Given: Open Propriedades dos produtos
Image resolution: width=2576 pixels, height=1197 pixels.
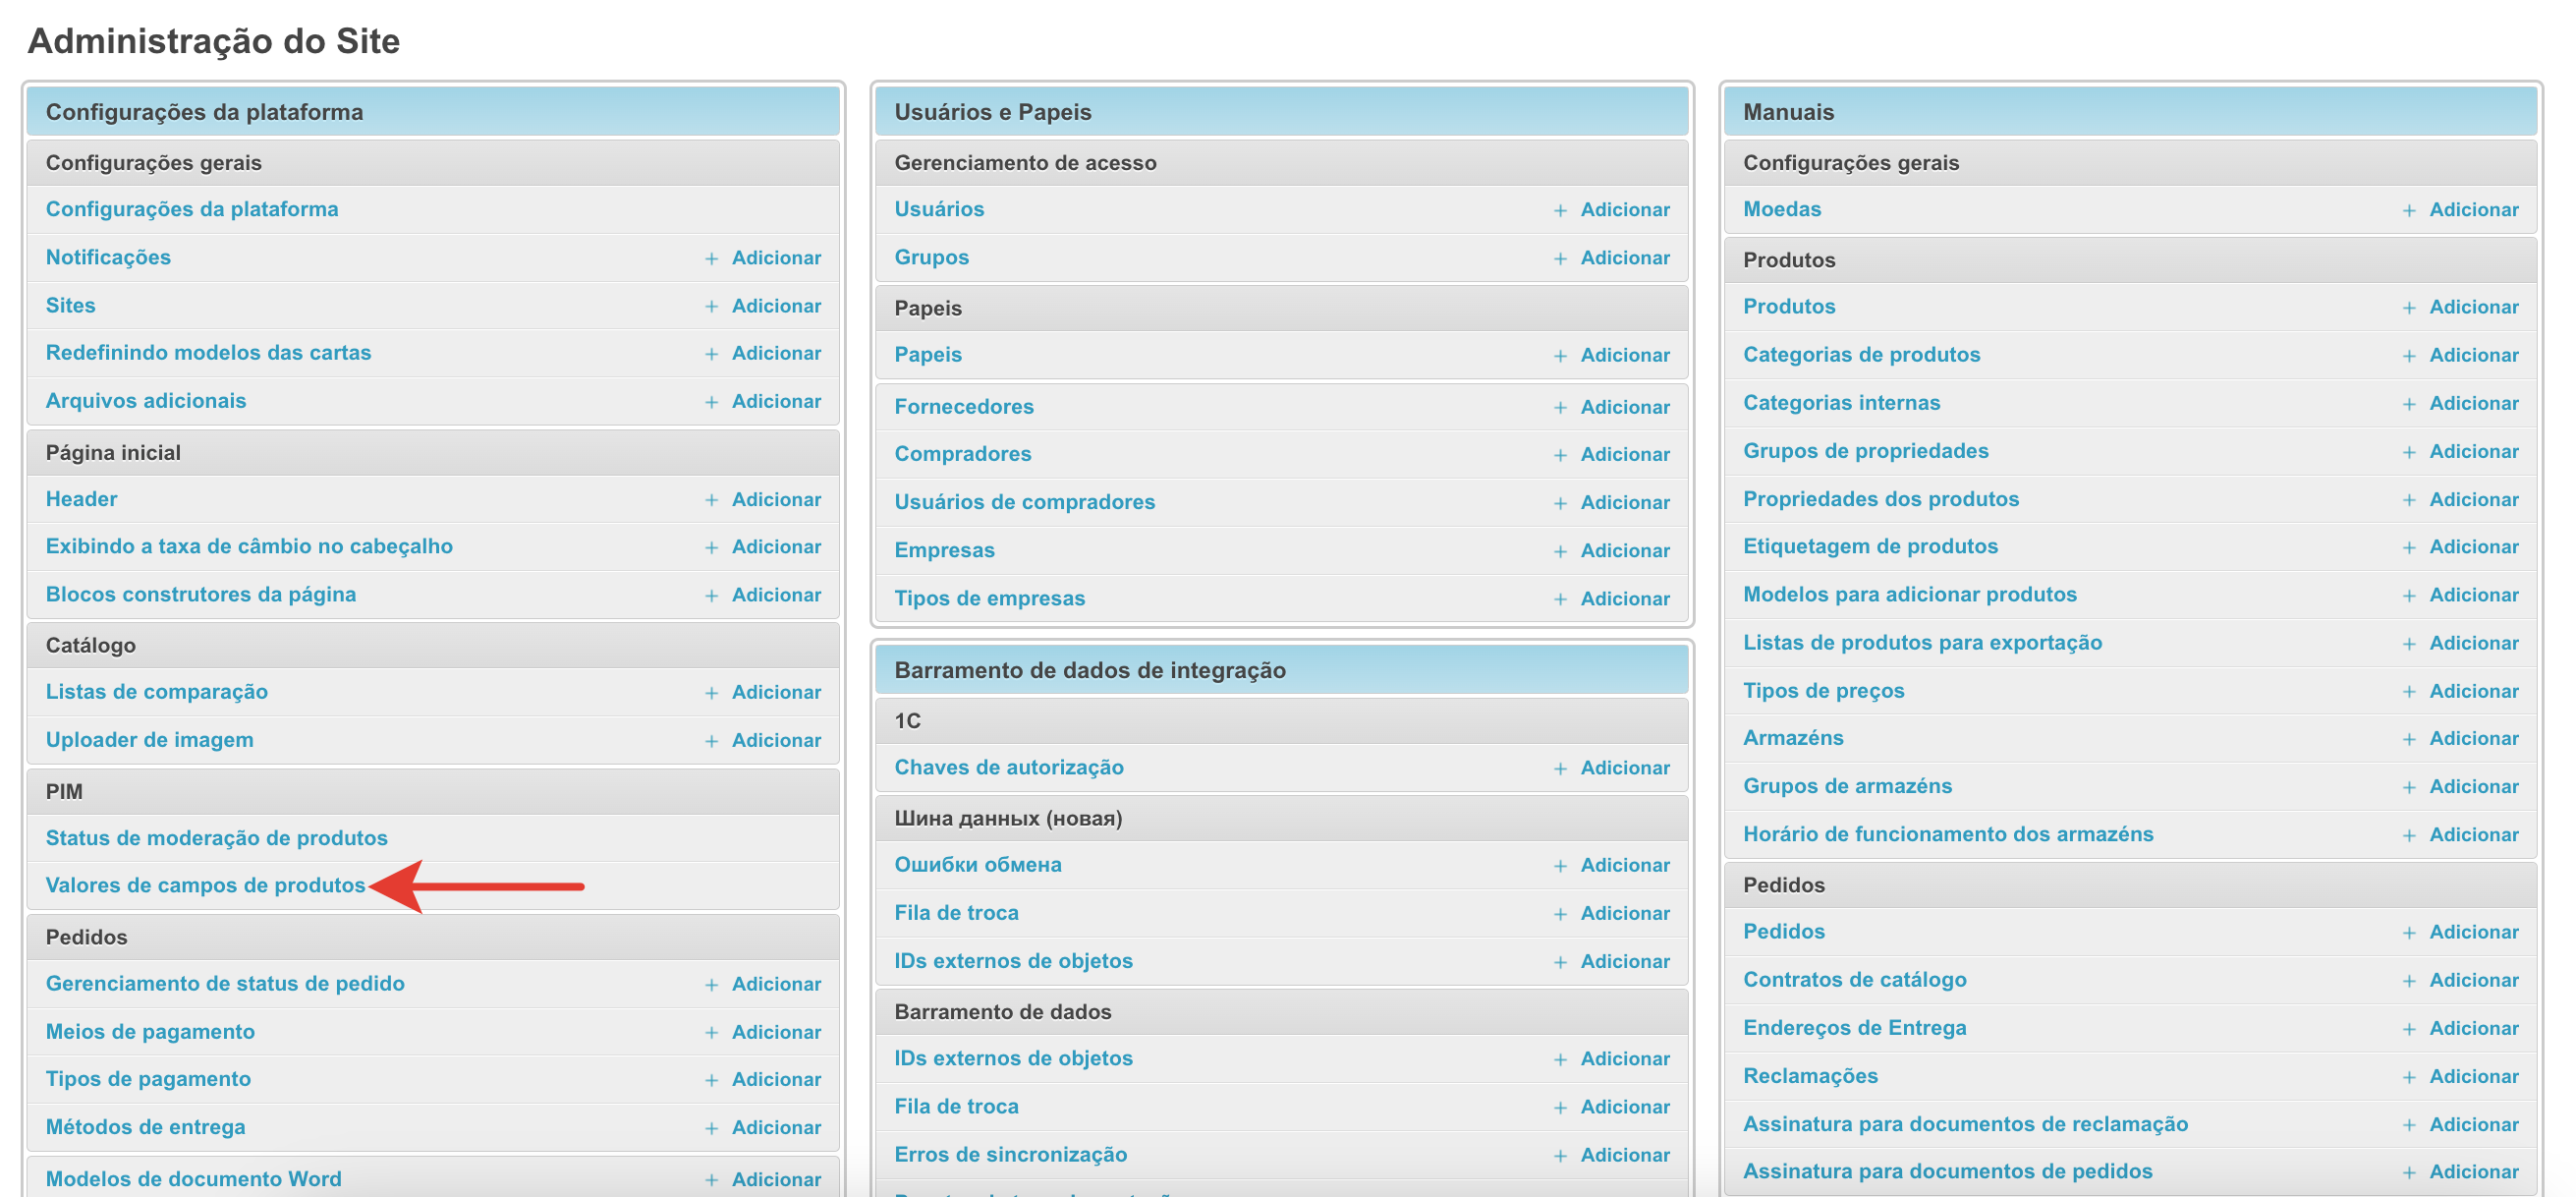Looking at the screenshot, I should click(1881, 499).
